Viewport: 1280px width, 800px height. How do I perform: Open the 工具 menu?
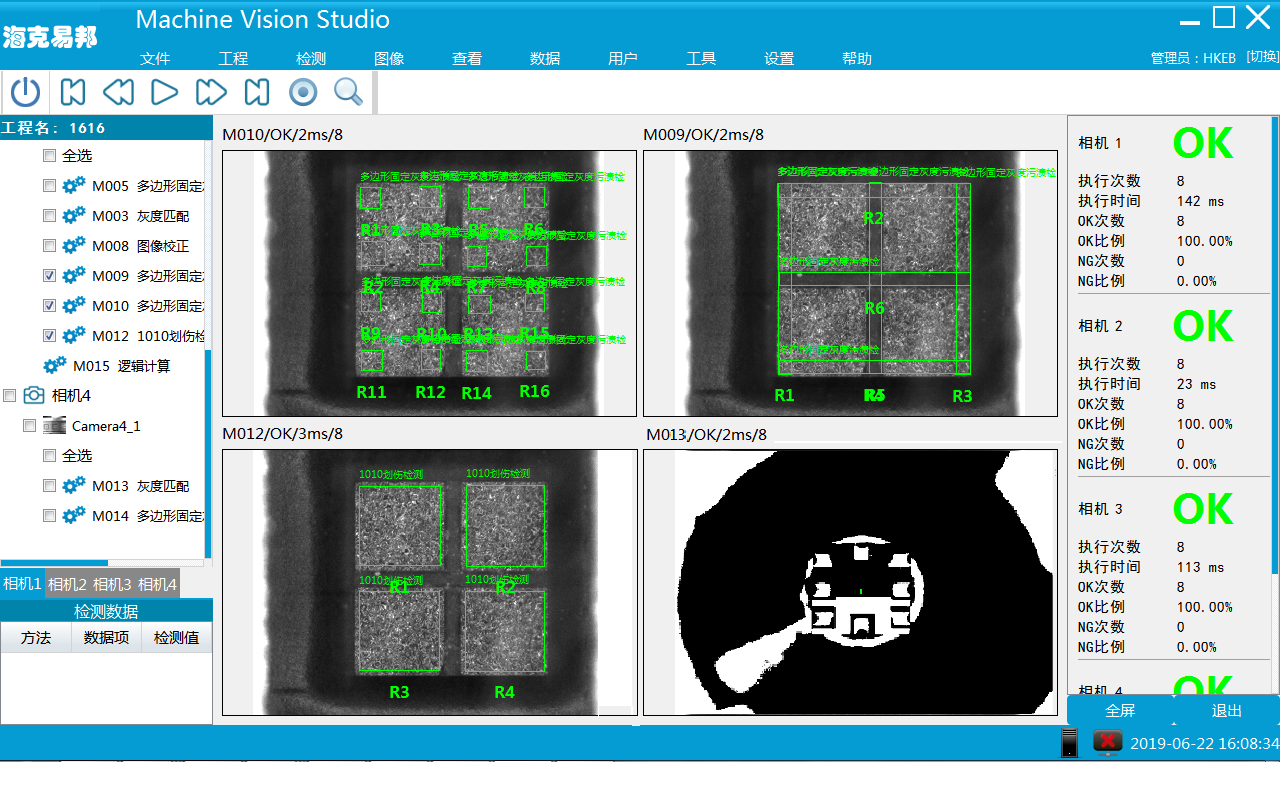click(x=701, y=59)
